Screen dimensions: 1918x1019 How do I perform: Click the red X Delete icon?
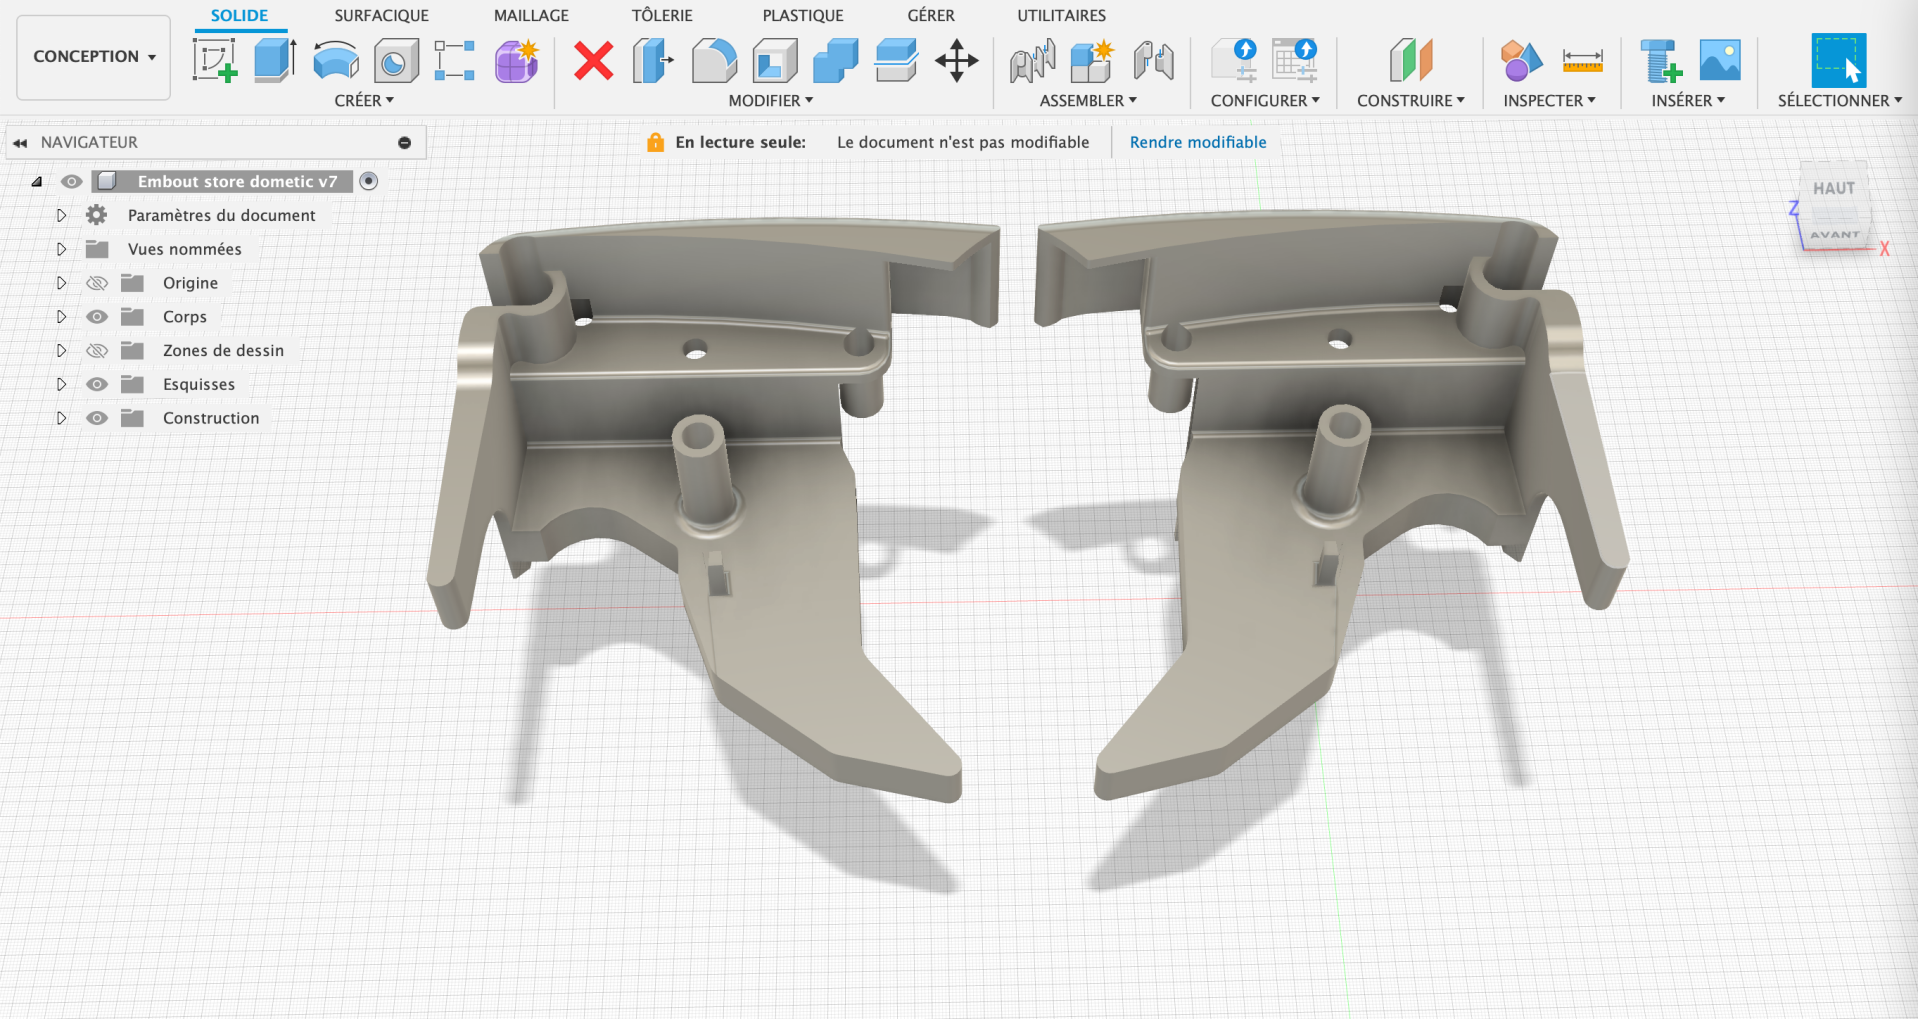click(594, 60)
